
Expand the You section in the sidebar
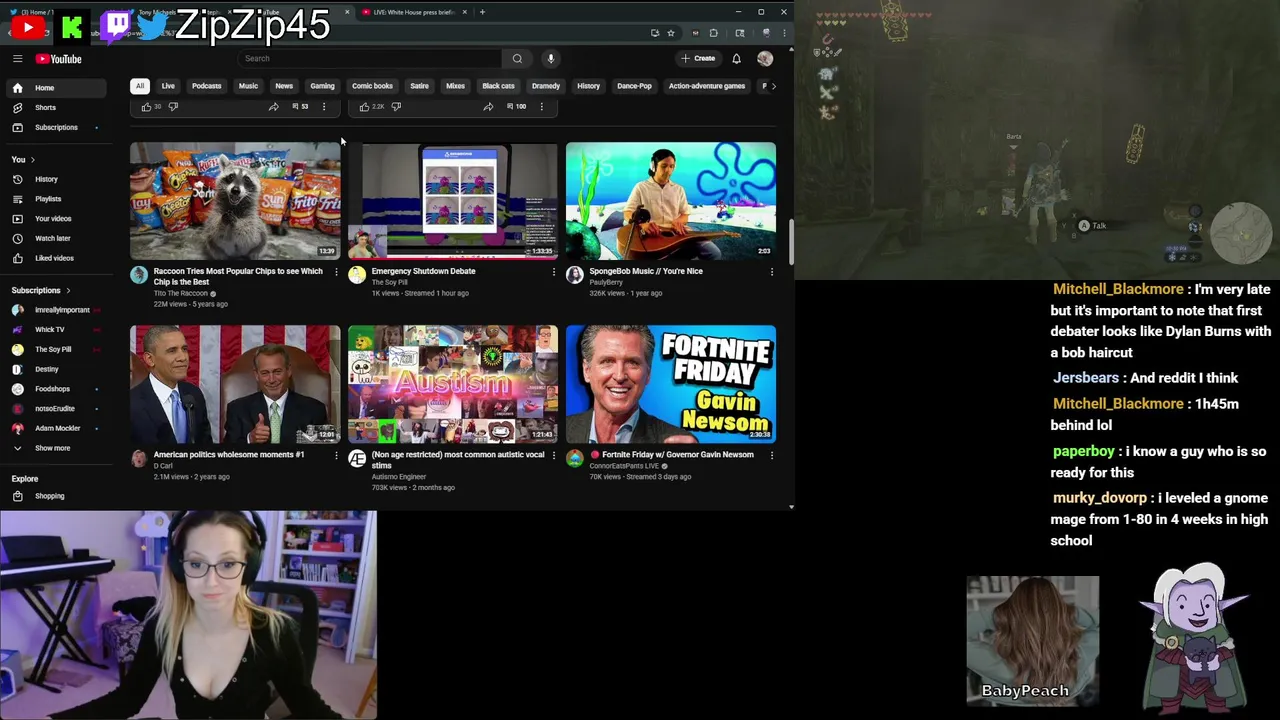point(23,159)
